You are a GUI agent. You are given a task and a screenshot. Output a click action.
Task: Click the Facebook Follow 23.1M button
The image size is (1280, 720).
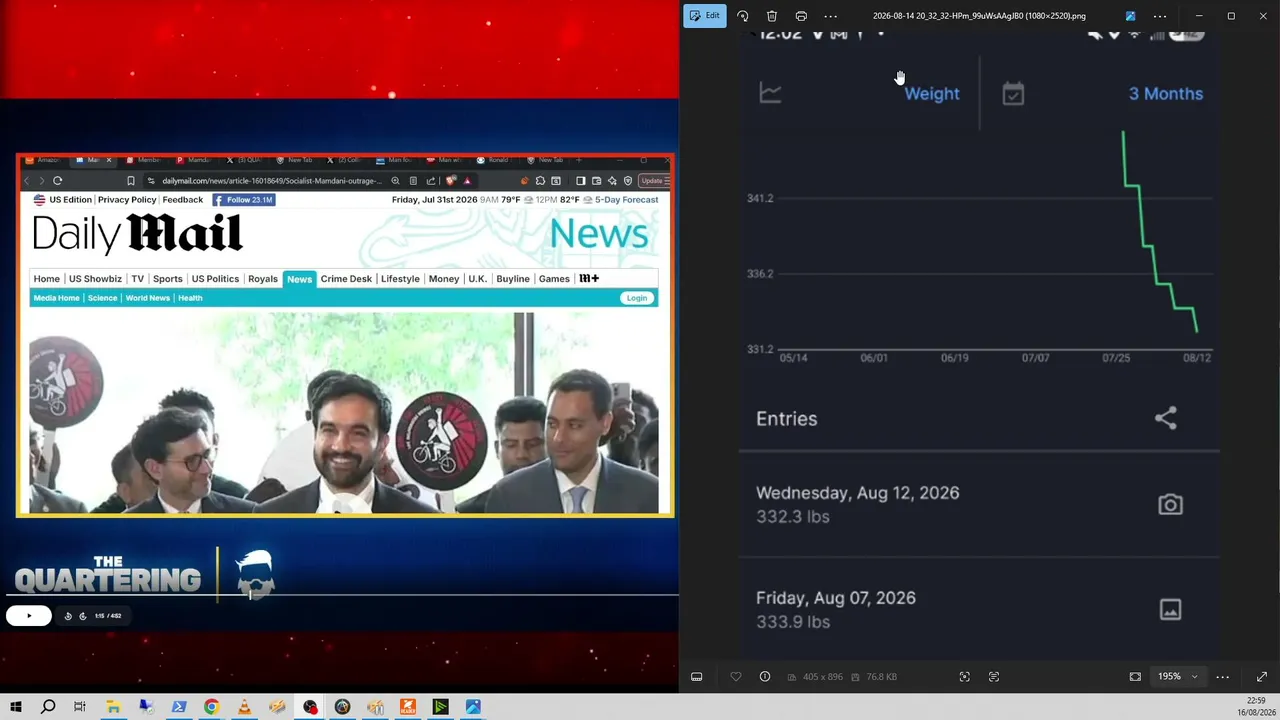[243, 200]
